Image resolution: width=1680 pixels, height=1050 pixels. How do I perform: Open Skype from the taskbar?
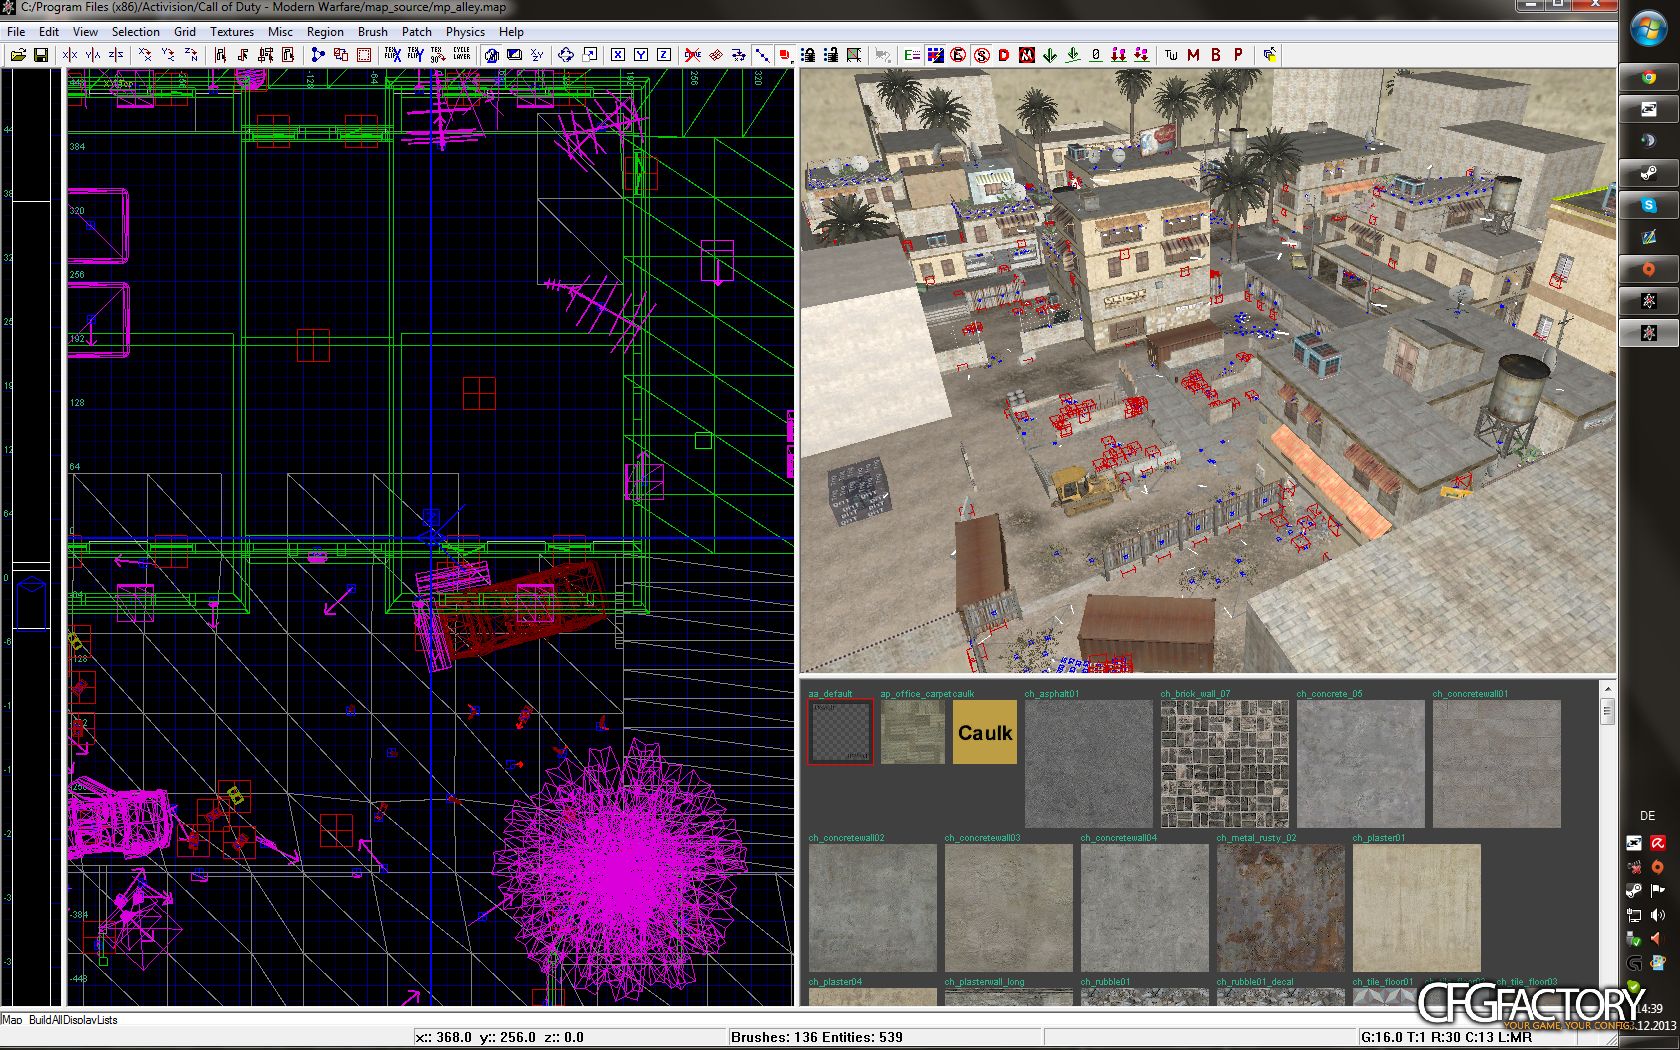coord(1648,205)
